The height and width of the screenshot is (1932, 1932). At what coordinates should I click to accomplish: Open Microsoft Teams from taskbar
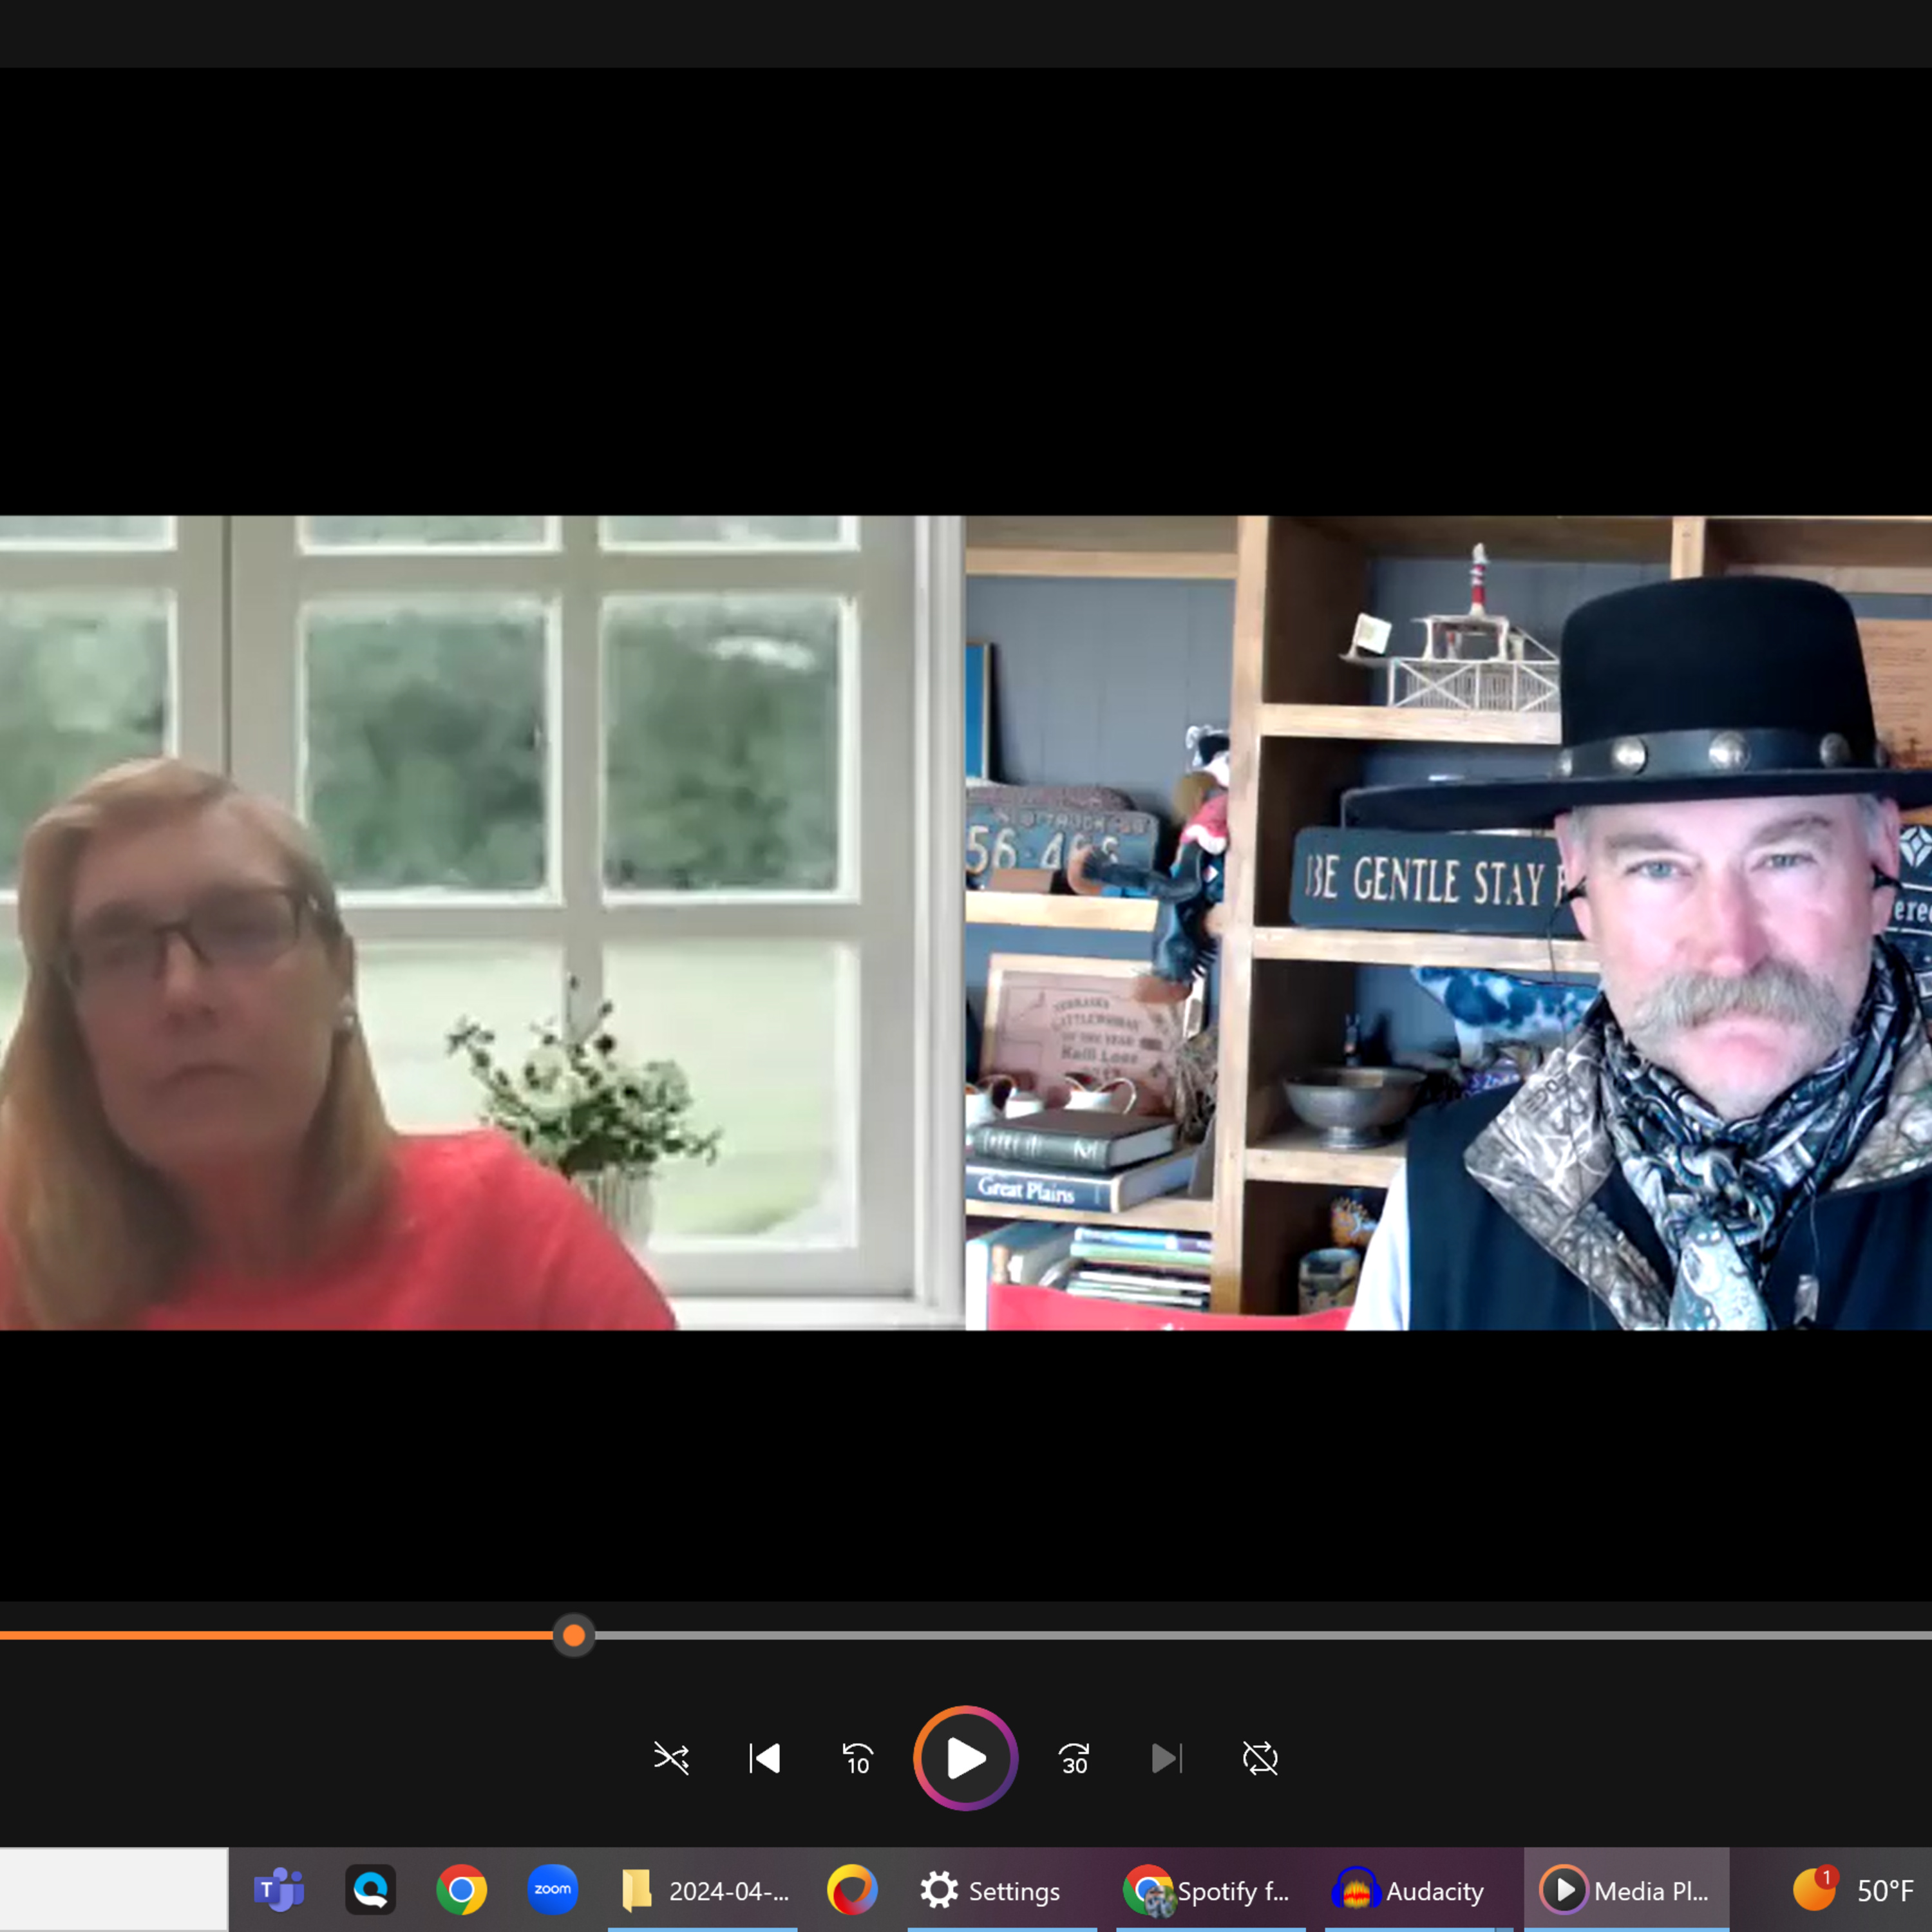tap(279, 1890)
